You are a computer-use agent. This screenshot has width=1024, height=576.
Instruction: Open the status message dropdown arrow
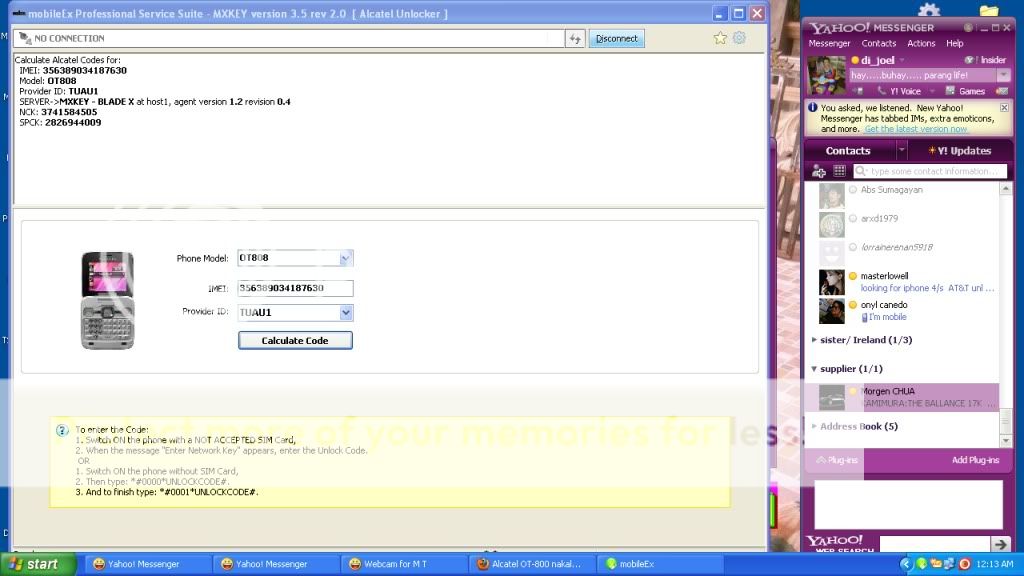click(1003, 75)
